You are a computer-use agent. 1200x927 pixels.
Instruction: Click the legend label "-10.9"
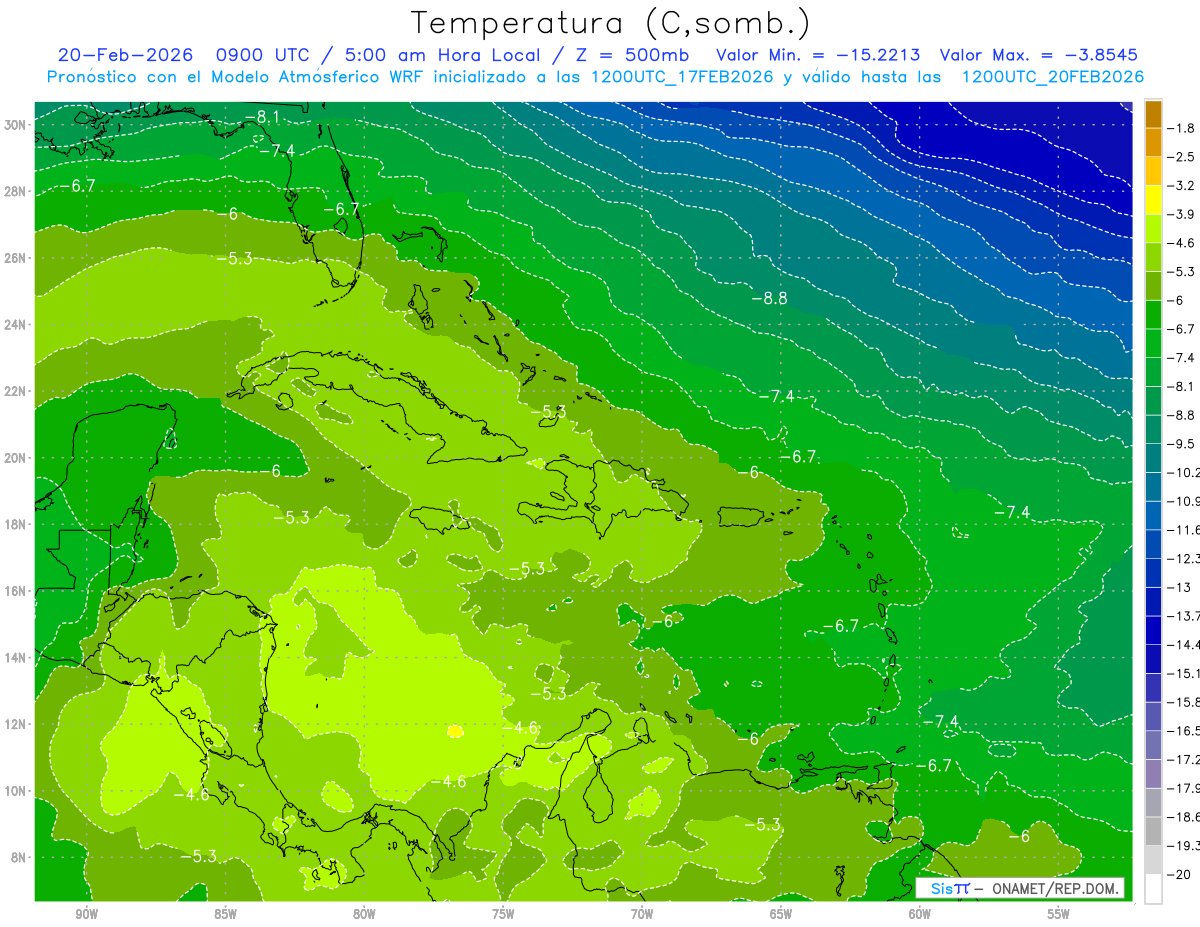pyautogui.click(x=1184, y=500)
